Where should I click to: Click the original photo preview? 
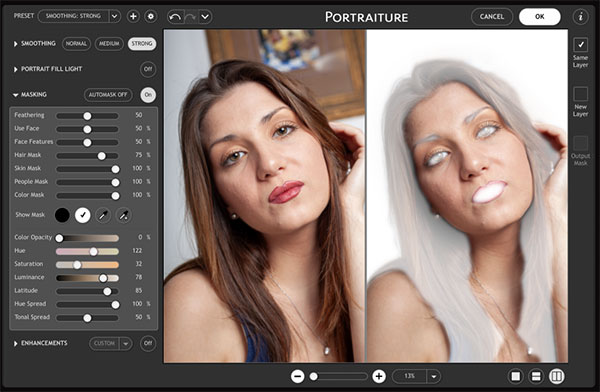coord(264,196)
